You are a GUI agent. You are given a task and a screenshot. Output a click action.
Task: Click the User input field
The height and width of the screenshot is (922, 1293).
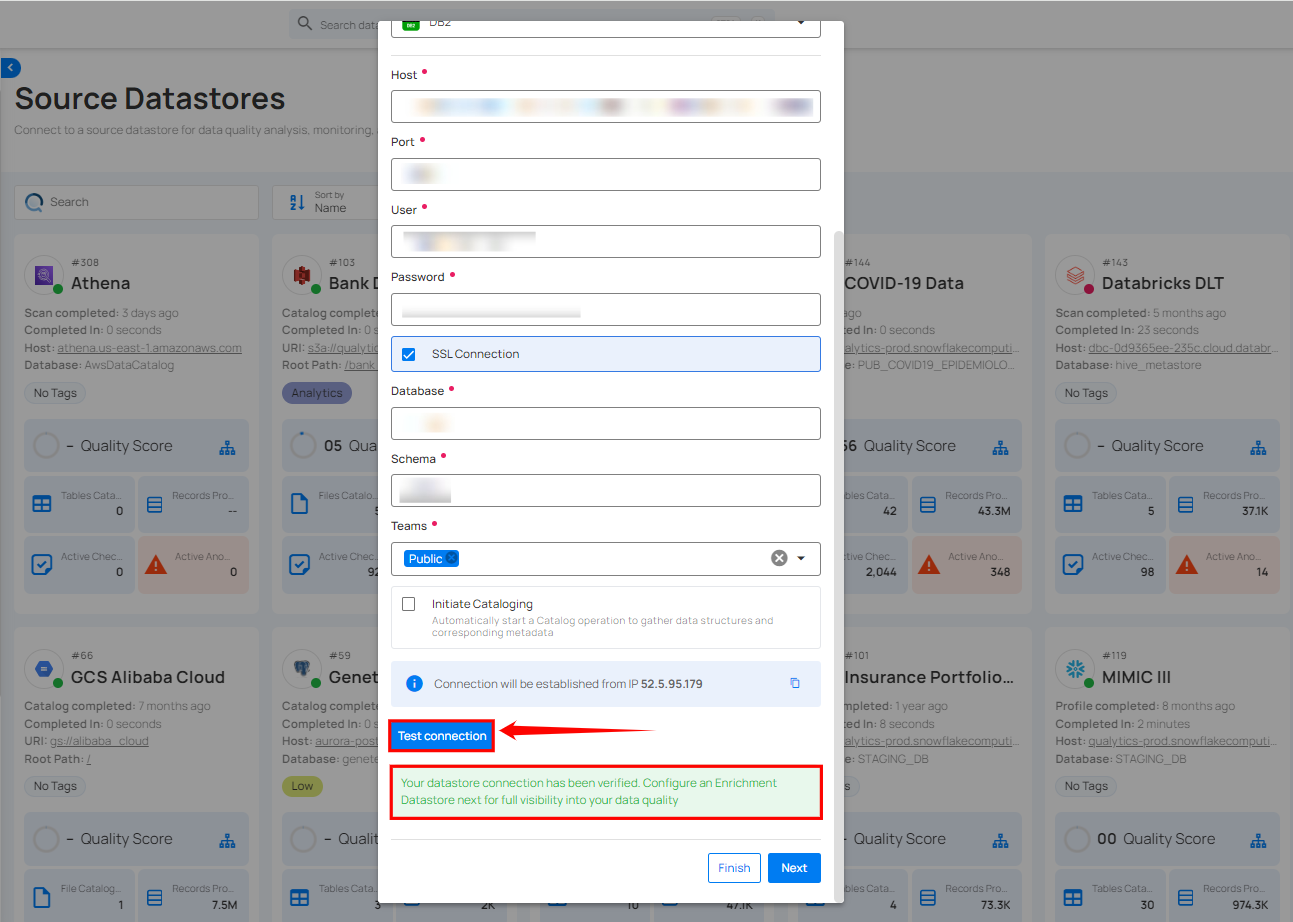click(605, 241)
